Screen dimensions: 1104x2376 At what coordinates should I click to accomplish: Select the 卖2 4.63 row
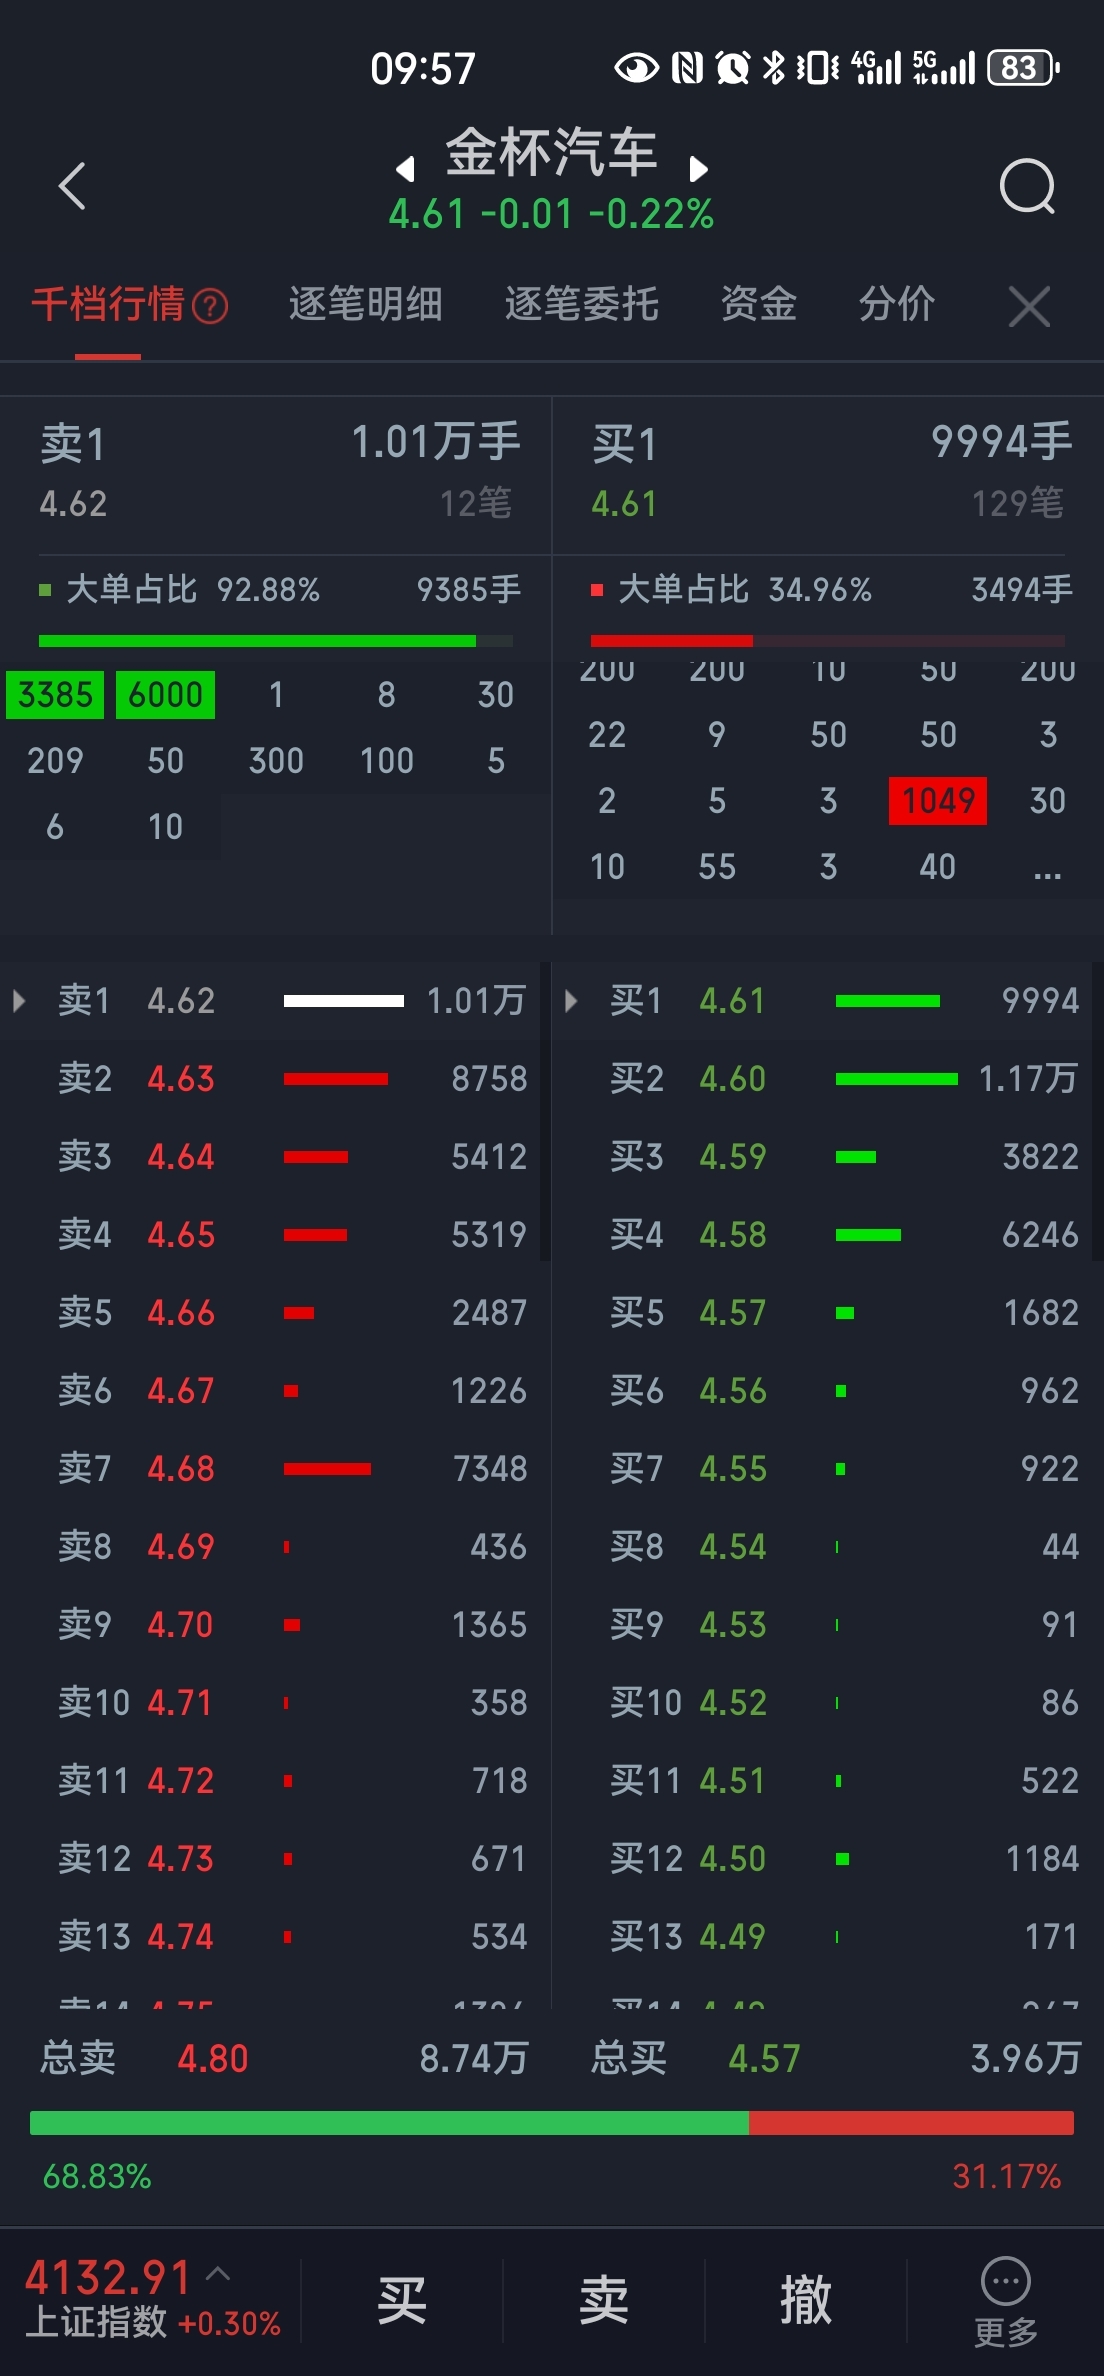[x=276, y=1079]
